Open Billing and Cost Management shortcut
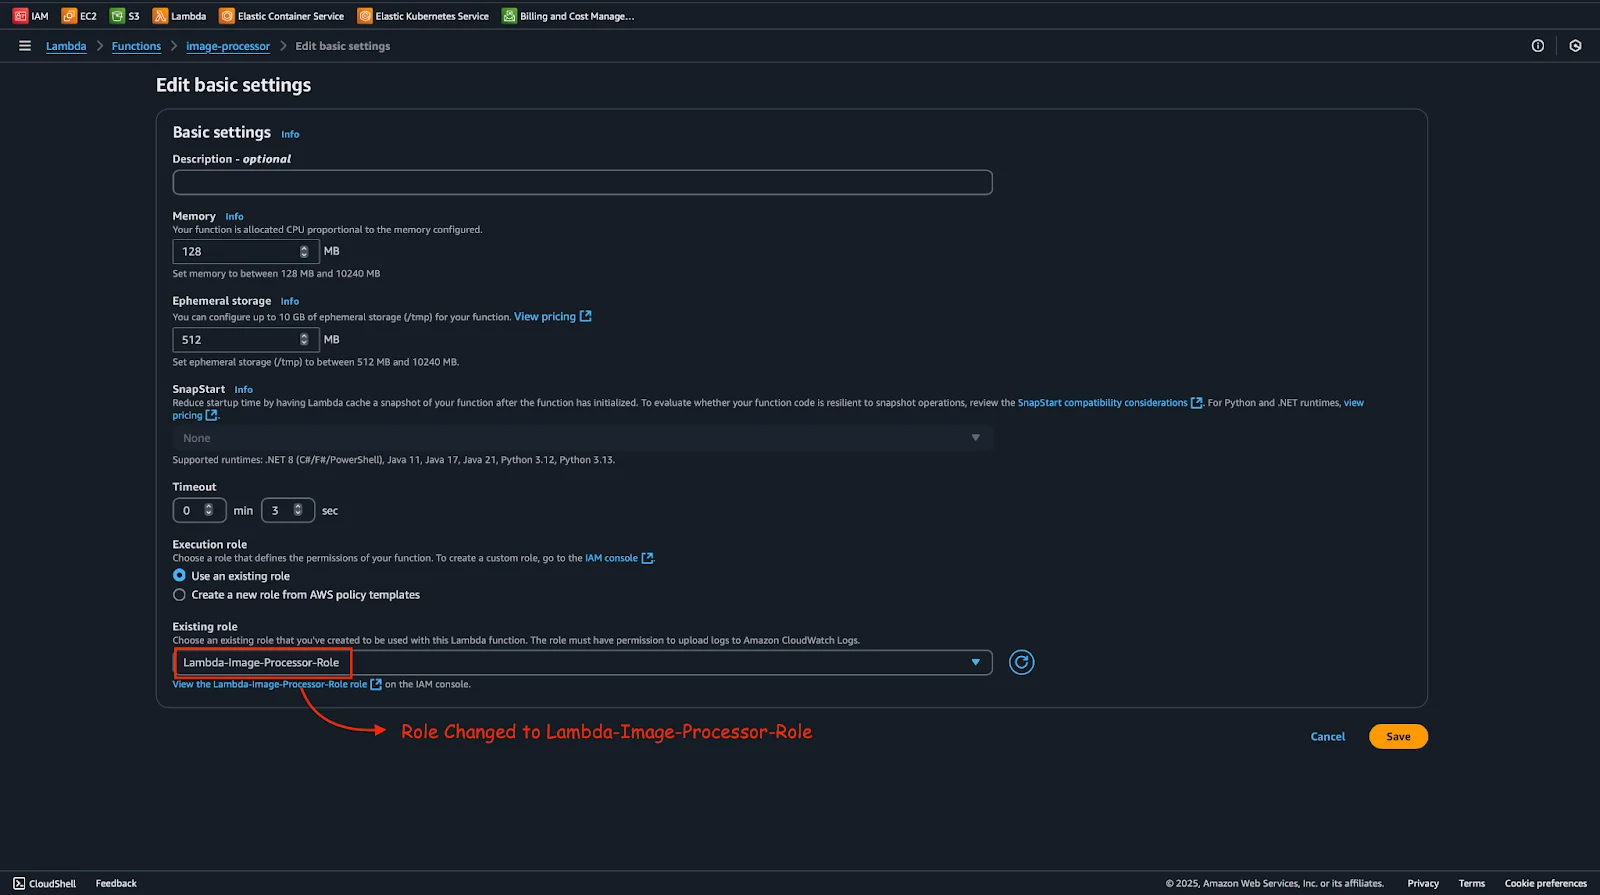 (568, 16)
